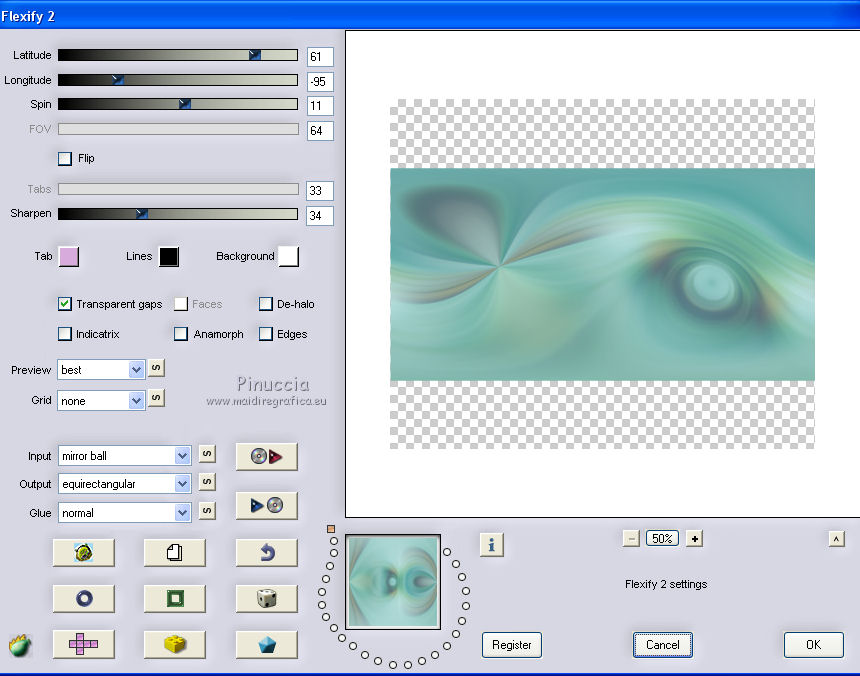Screen dimensions: 860x676
Task: Click the Latitude slider
Action: pos(178,55)
